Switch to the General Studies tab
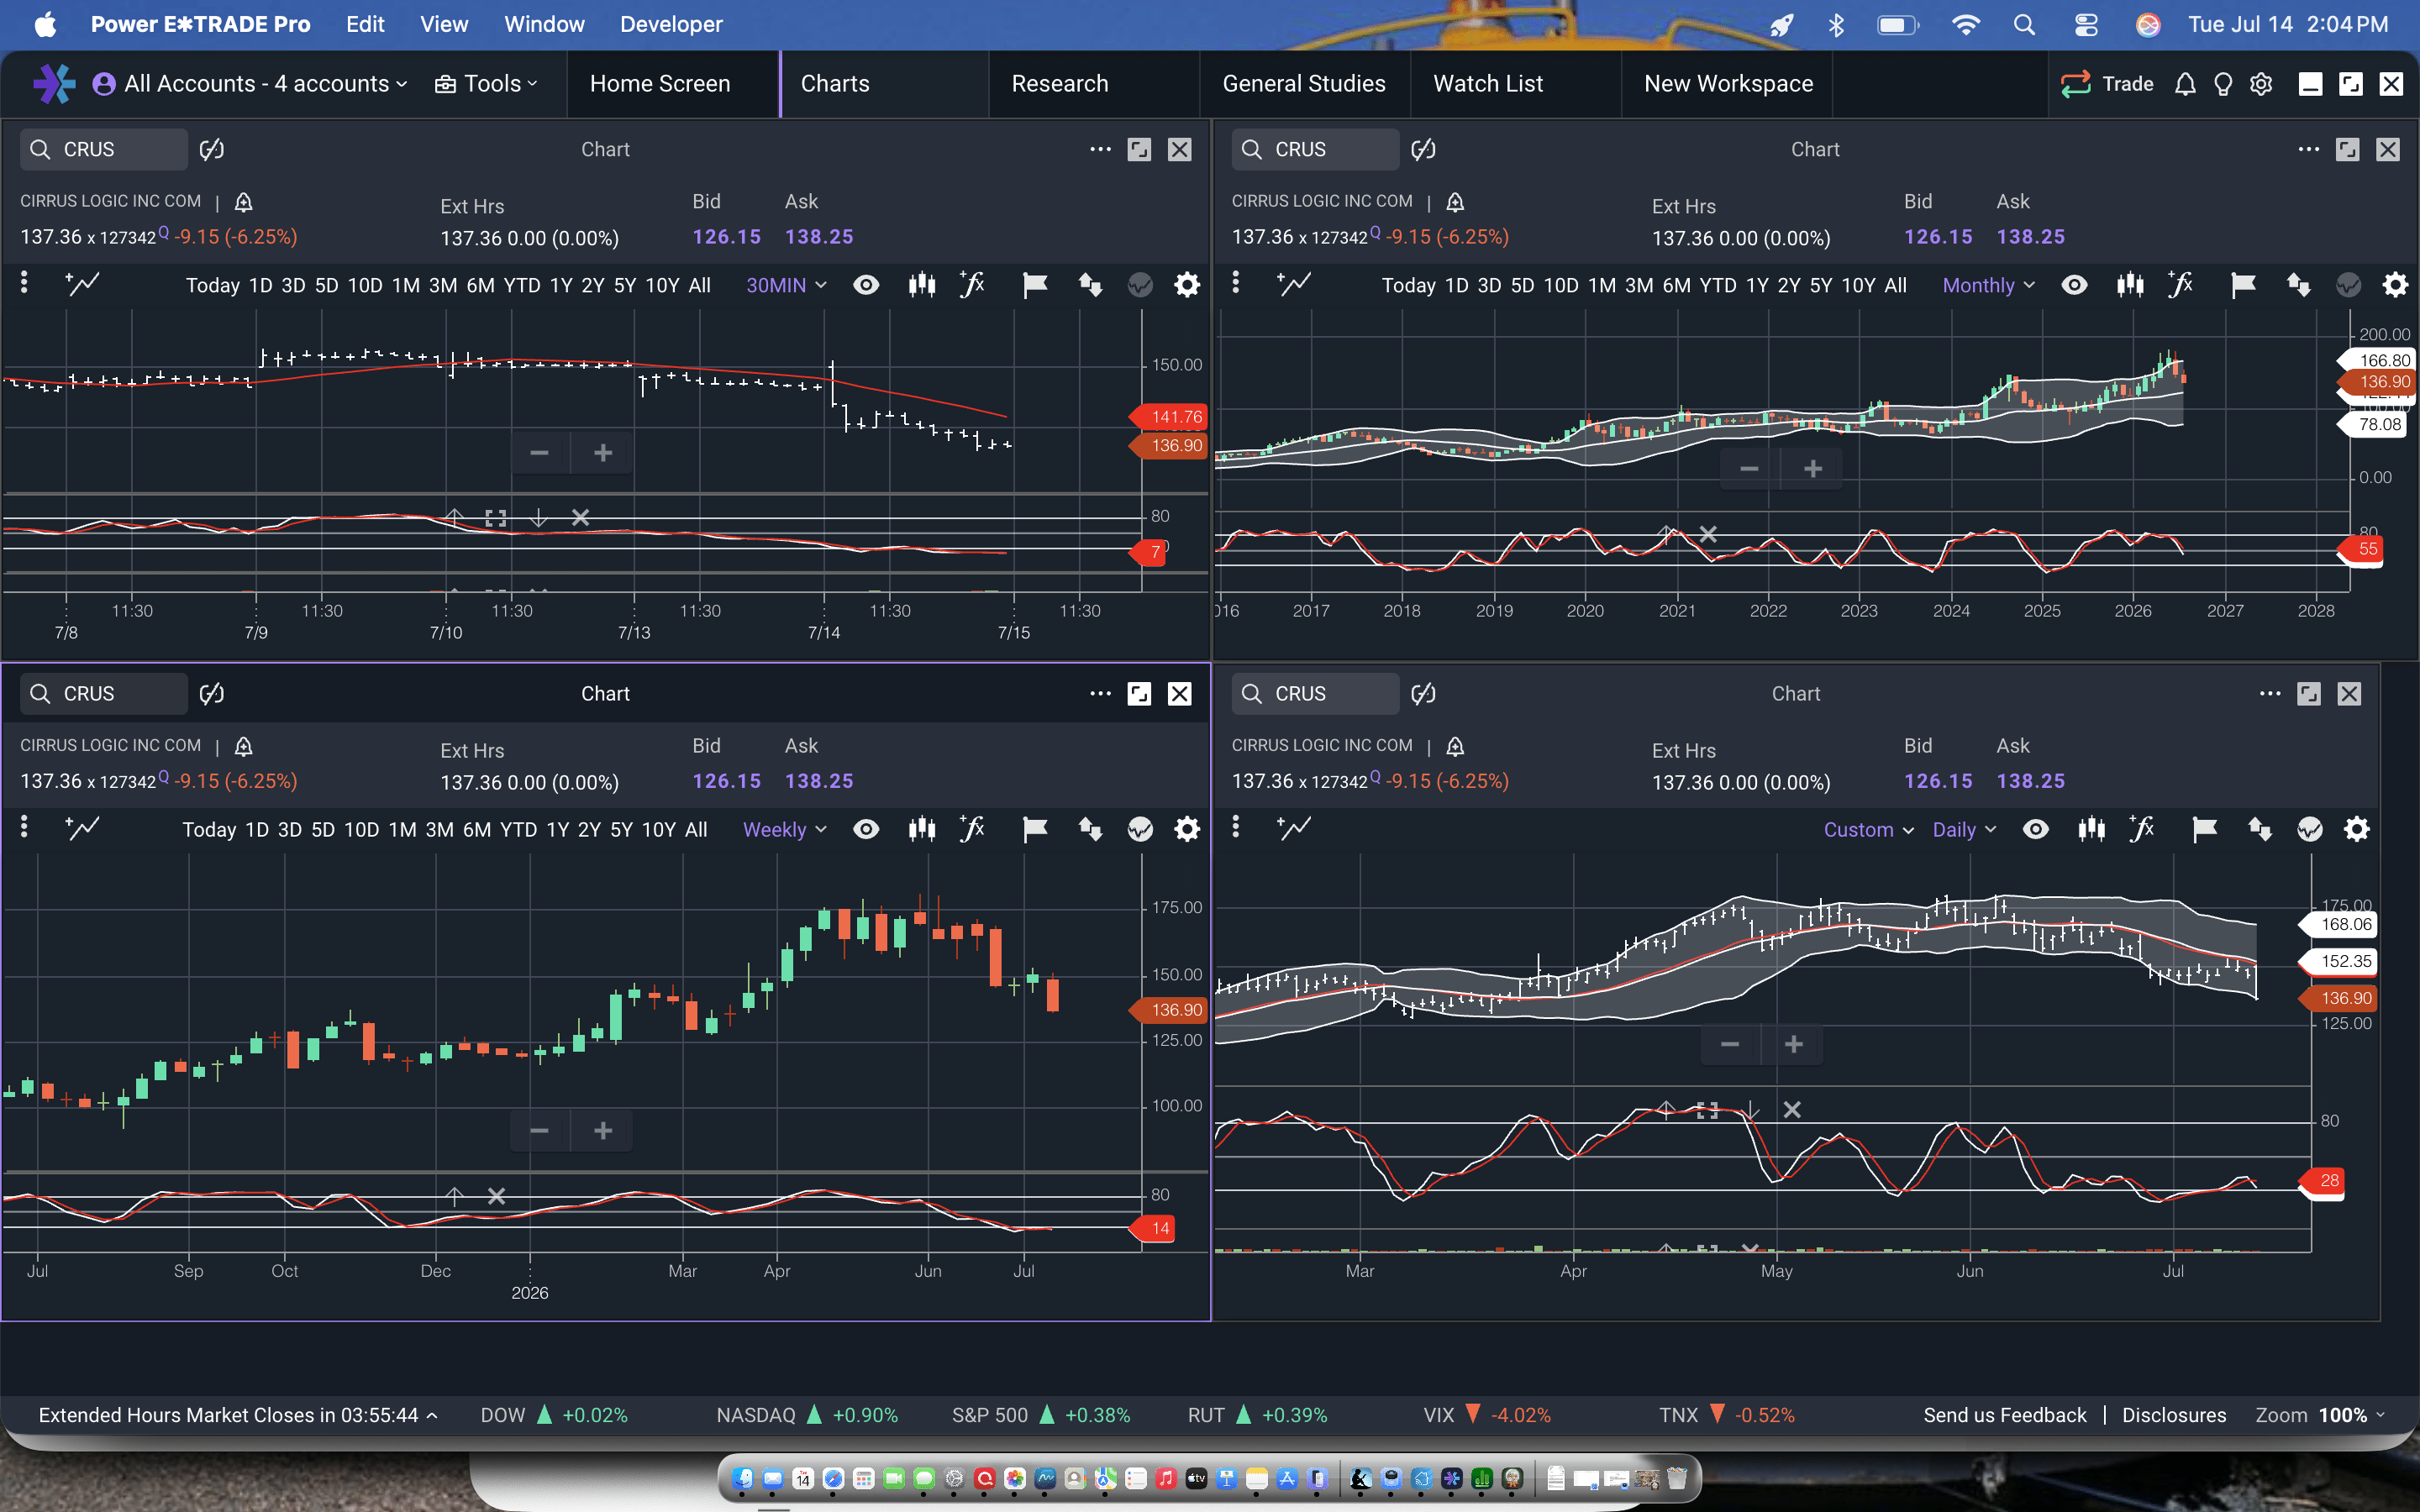2420x1512 pixels. [x=1304, y=84]
